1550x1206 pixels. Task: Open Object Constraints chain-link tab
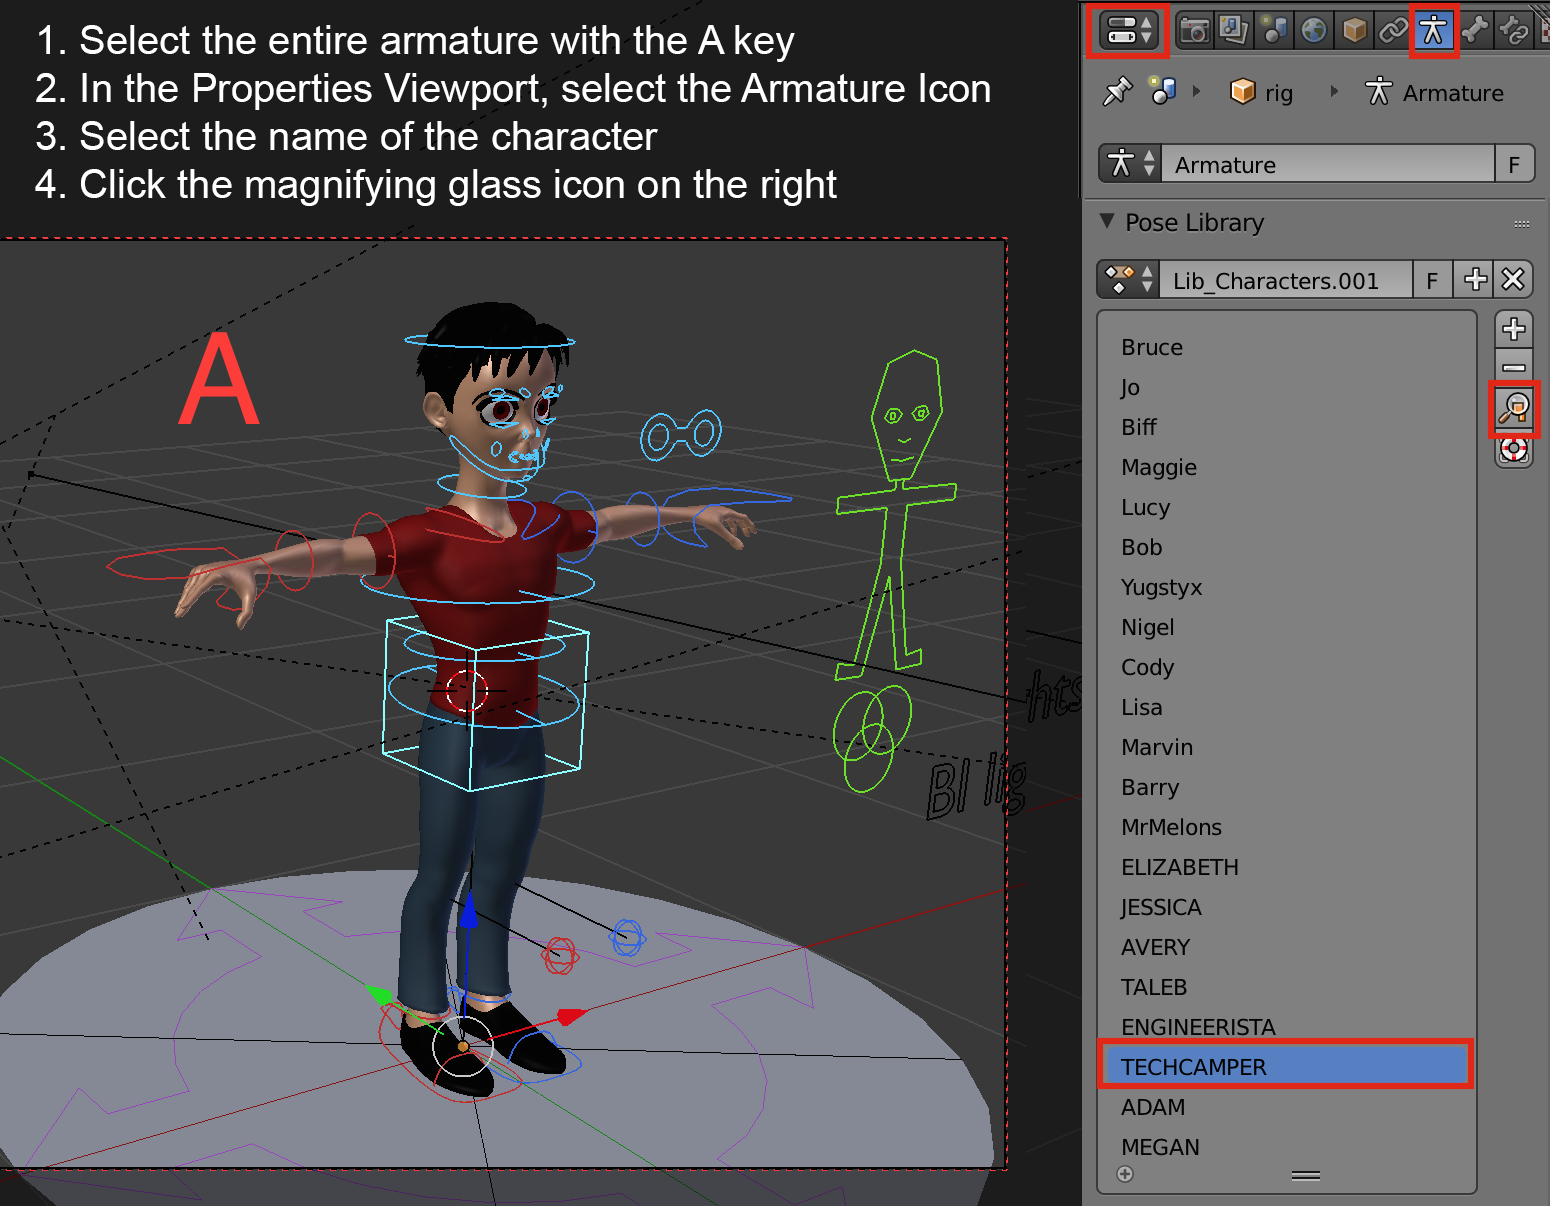pos(1393,30)
